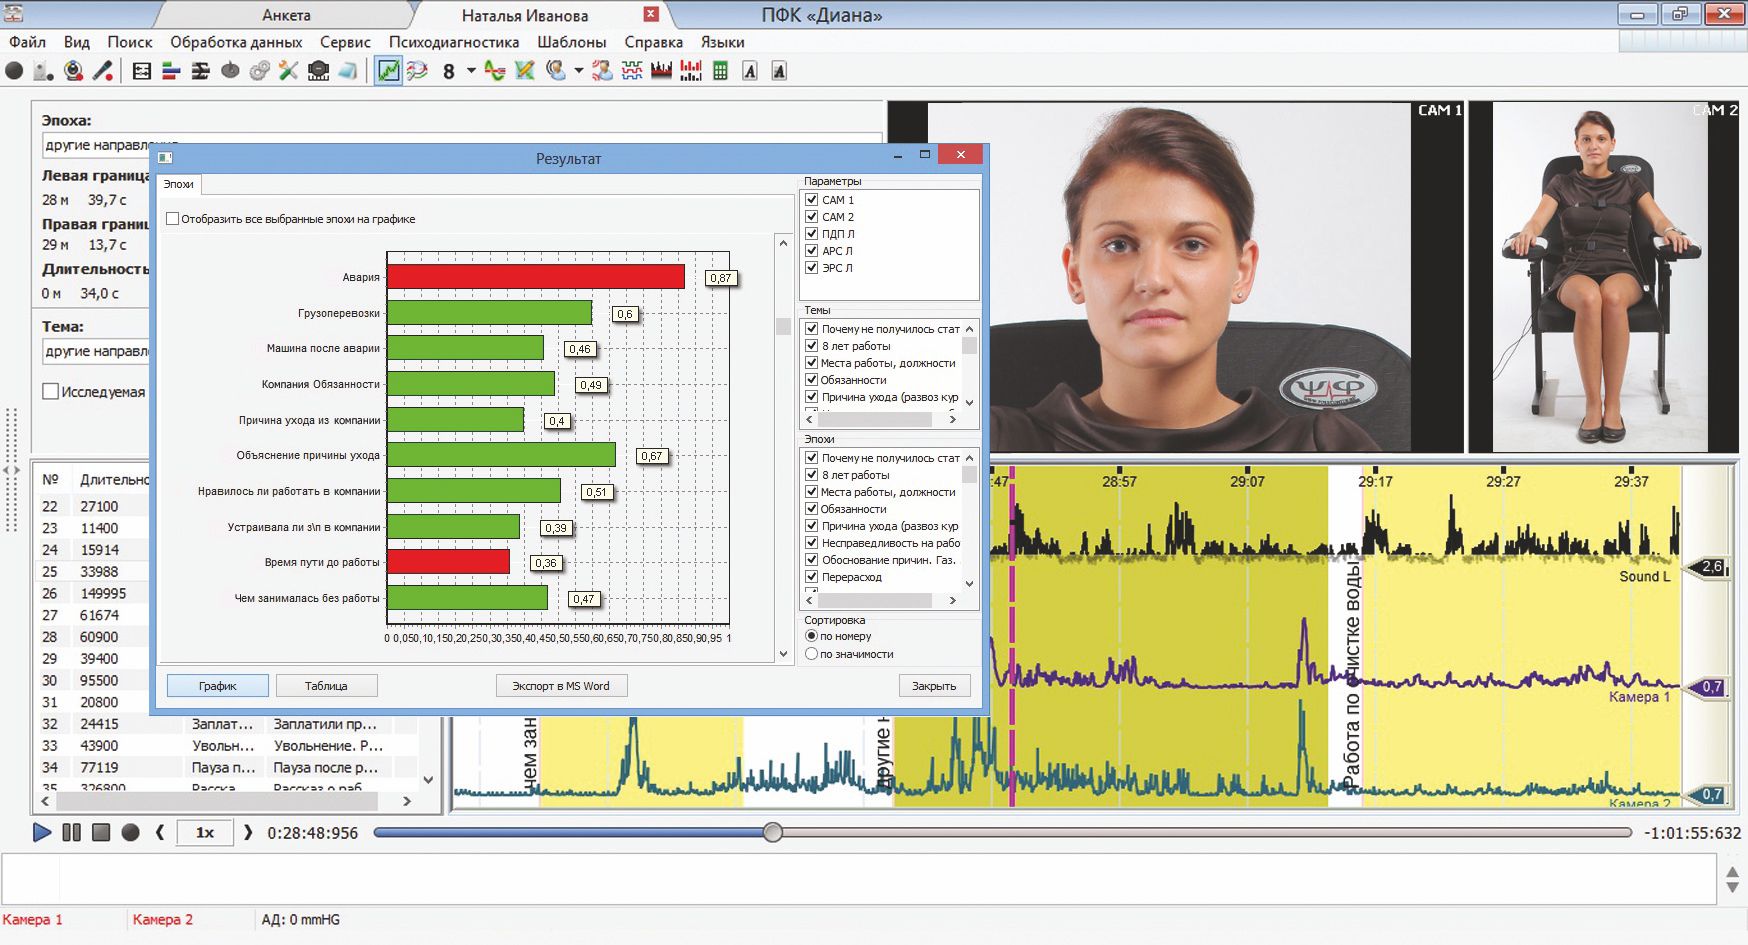Open the Шаблоны menu
The height and width of the screenshot is (945, 1748).
[x=572, y=42]
